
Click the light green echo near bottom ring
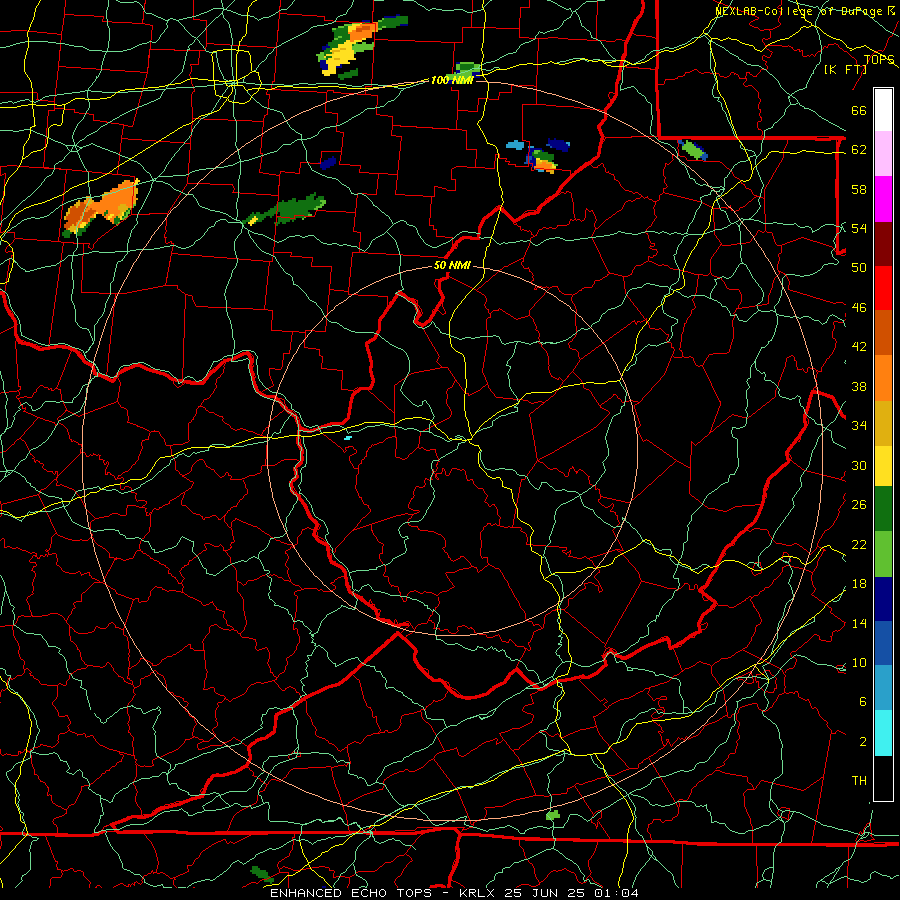tap(552, 815)
